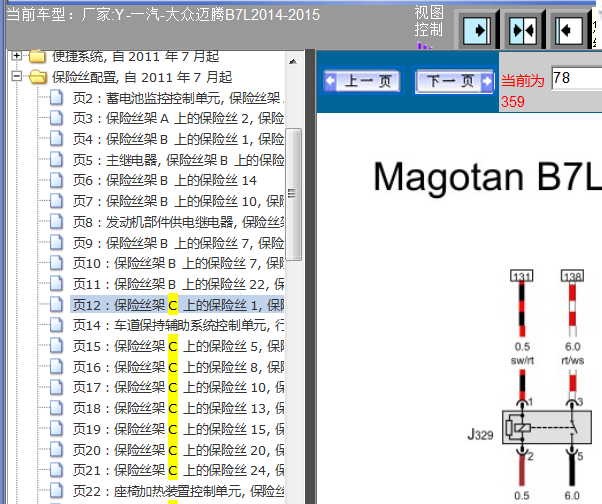Click the document icon beside 页9
The image size is (602, 504).
(56, 243)
